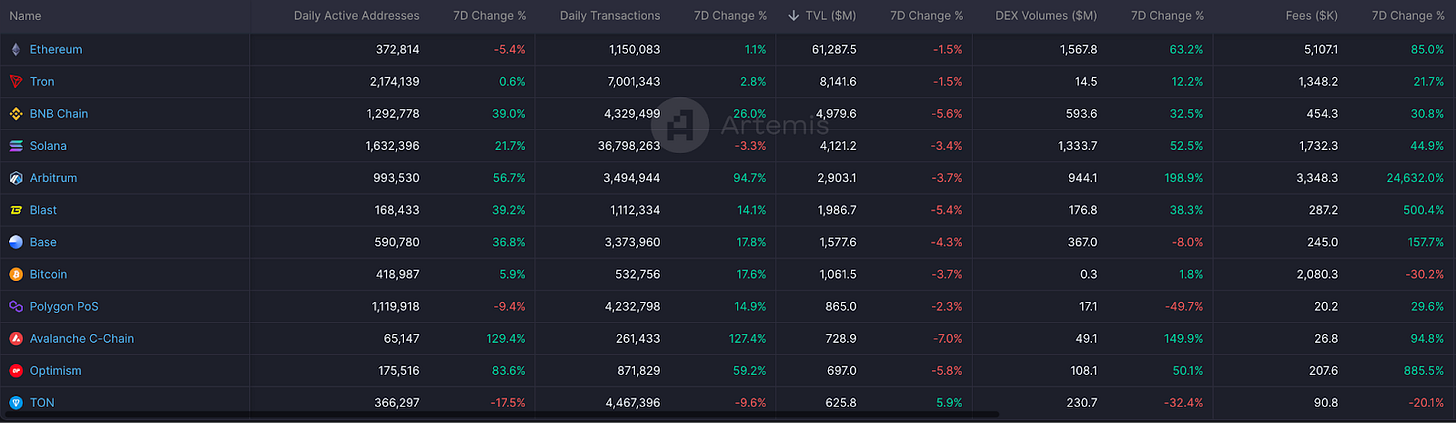Sort by the Name column header
Image resolution: width=1456 pixels, height=423 pixels.
click(25, 16)
